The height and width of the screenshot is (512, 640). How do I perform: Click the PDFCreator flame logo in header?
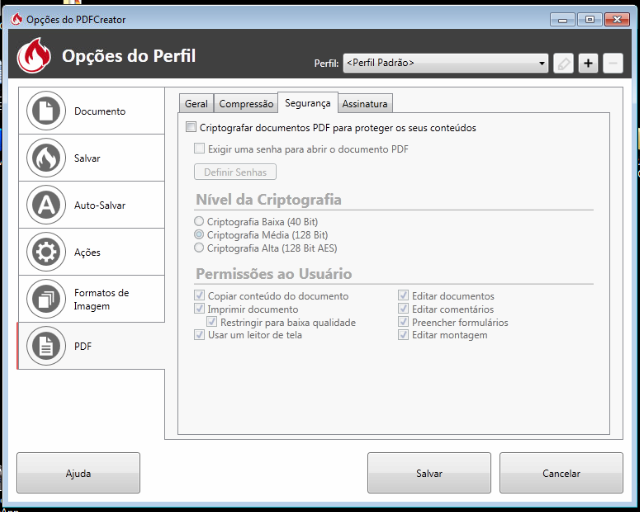[x=34, y=56]
